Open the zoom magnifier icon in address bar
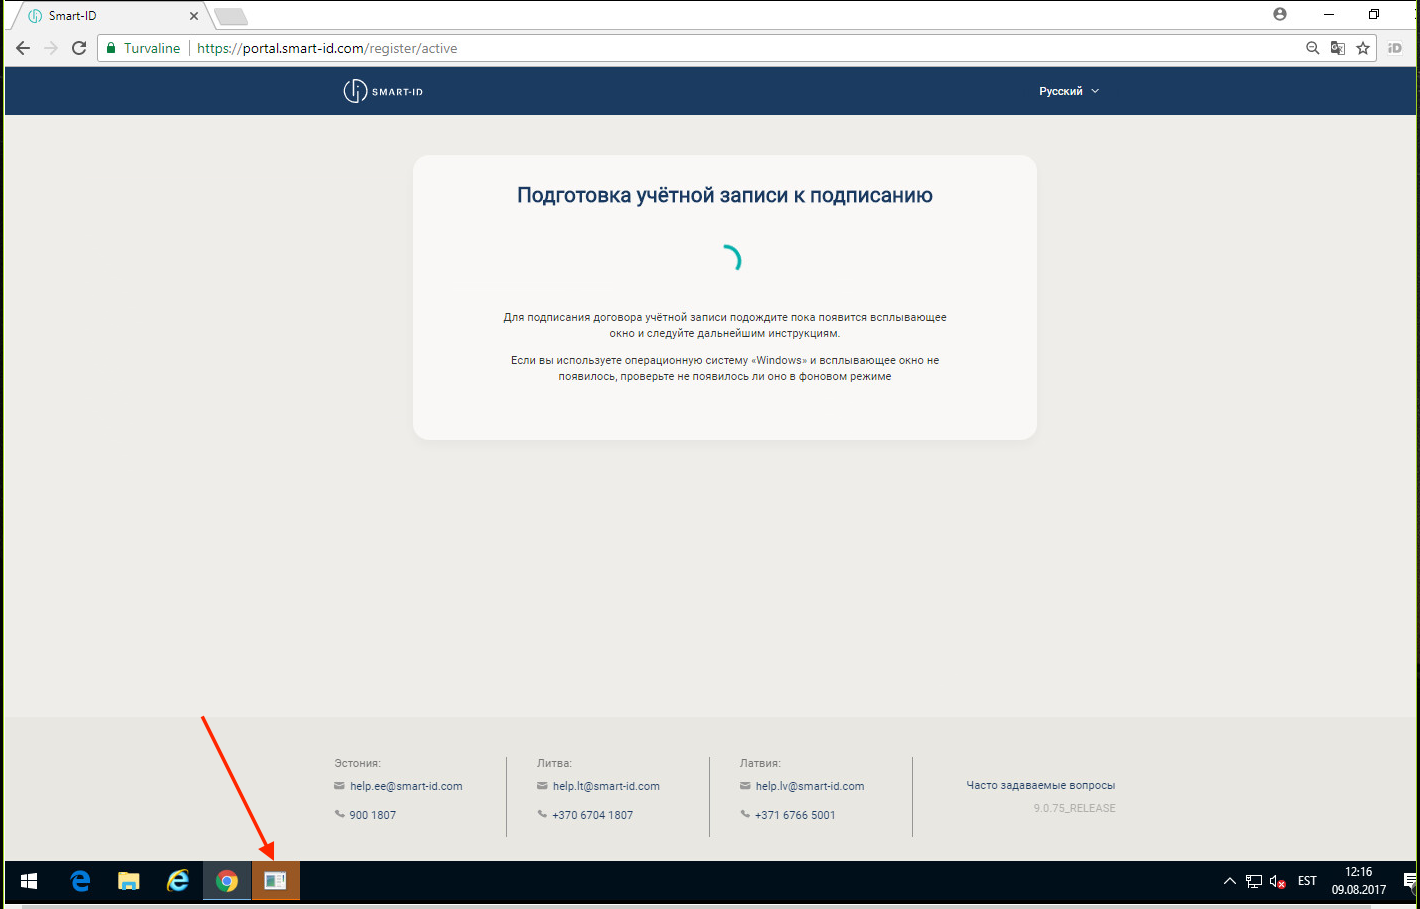Image resolution: width=1420 pixels, height=909 pixels. coord(1312,48)
